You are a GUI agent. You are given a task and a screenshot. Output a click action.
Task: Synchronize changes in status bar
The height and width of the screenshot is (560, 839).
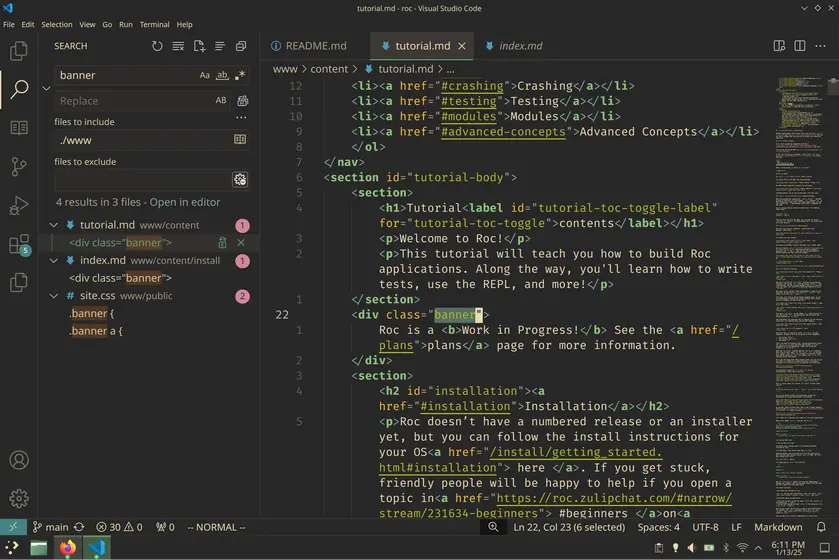[79, 527]
